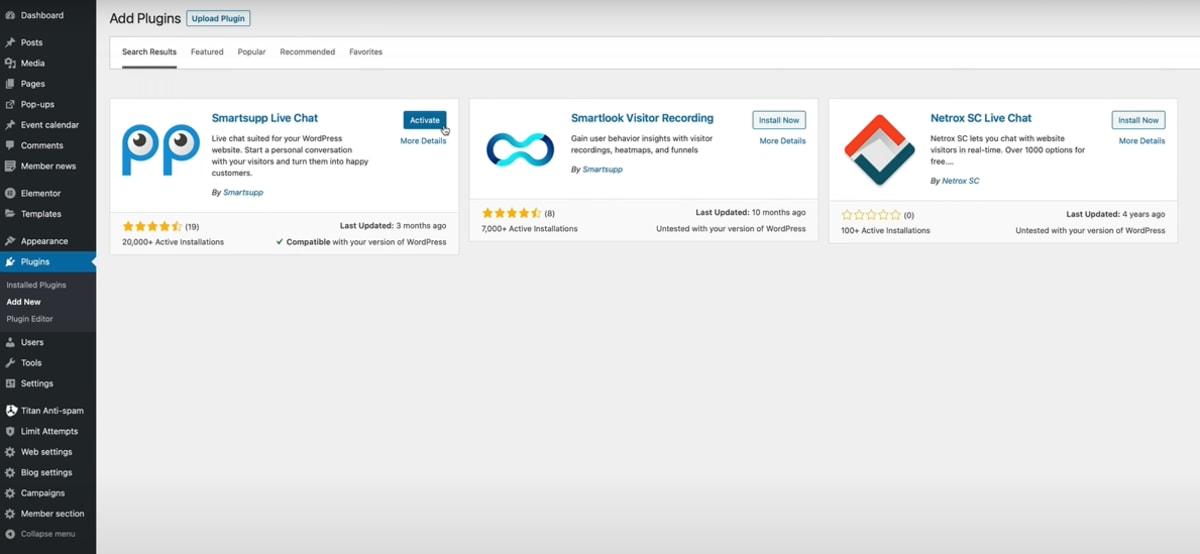Click the Comments bubble icon
Image resolution: width=1200 pixels, height=554 pixels.
point(10,145)
